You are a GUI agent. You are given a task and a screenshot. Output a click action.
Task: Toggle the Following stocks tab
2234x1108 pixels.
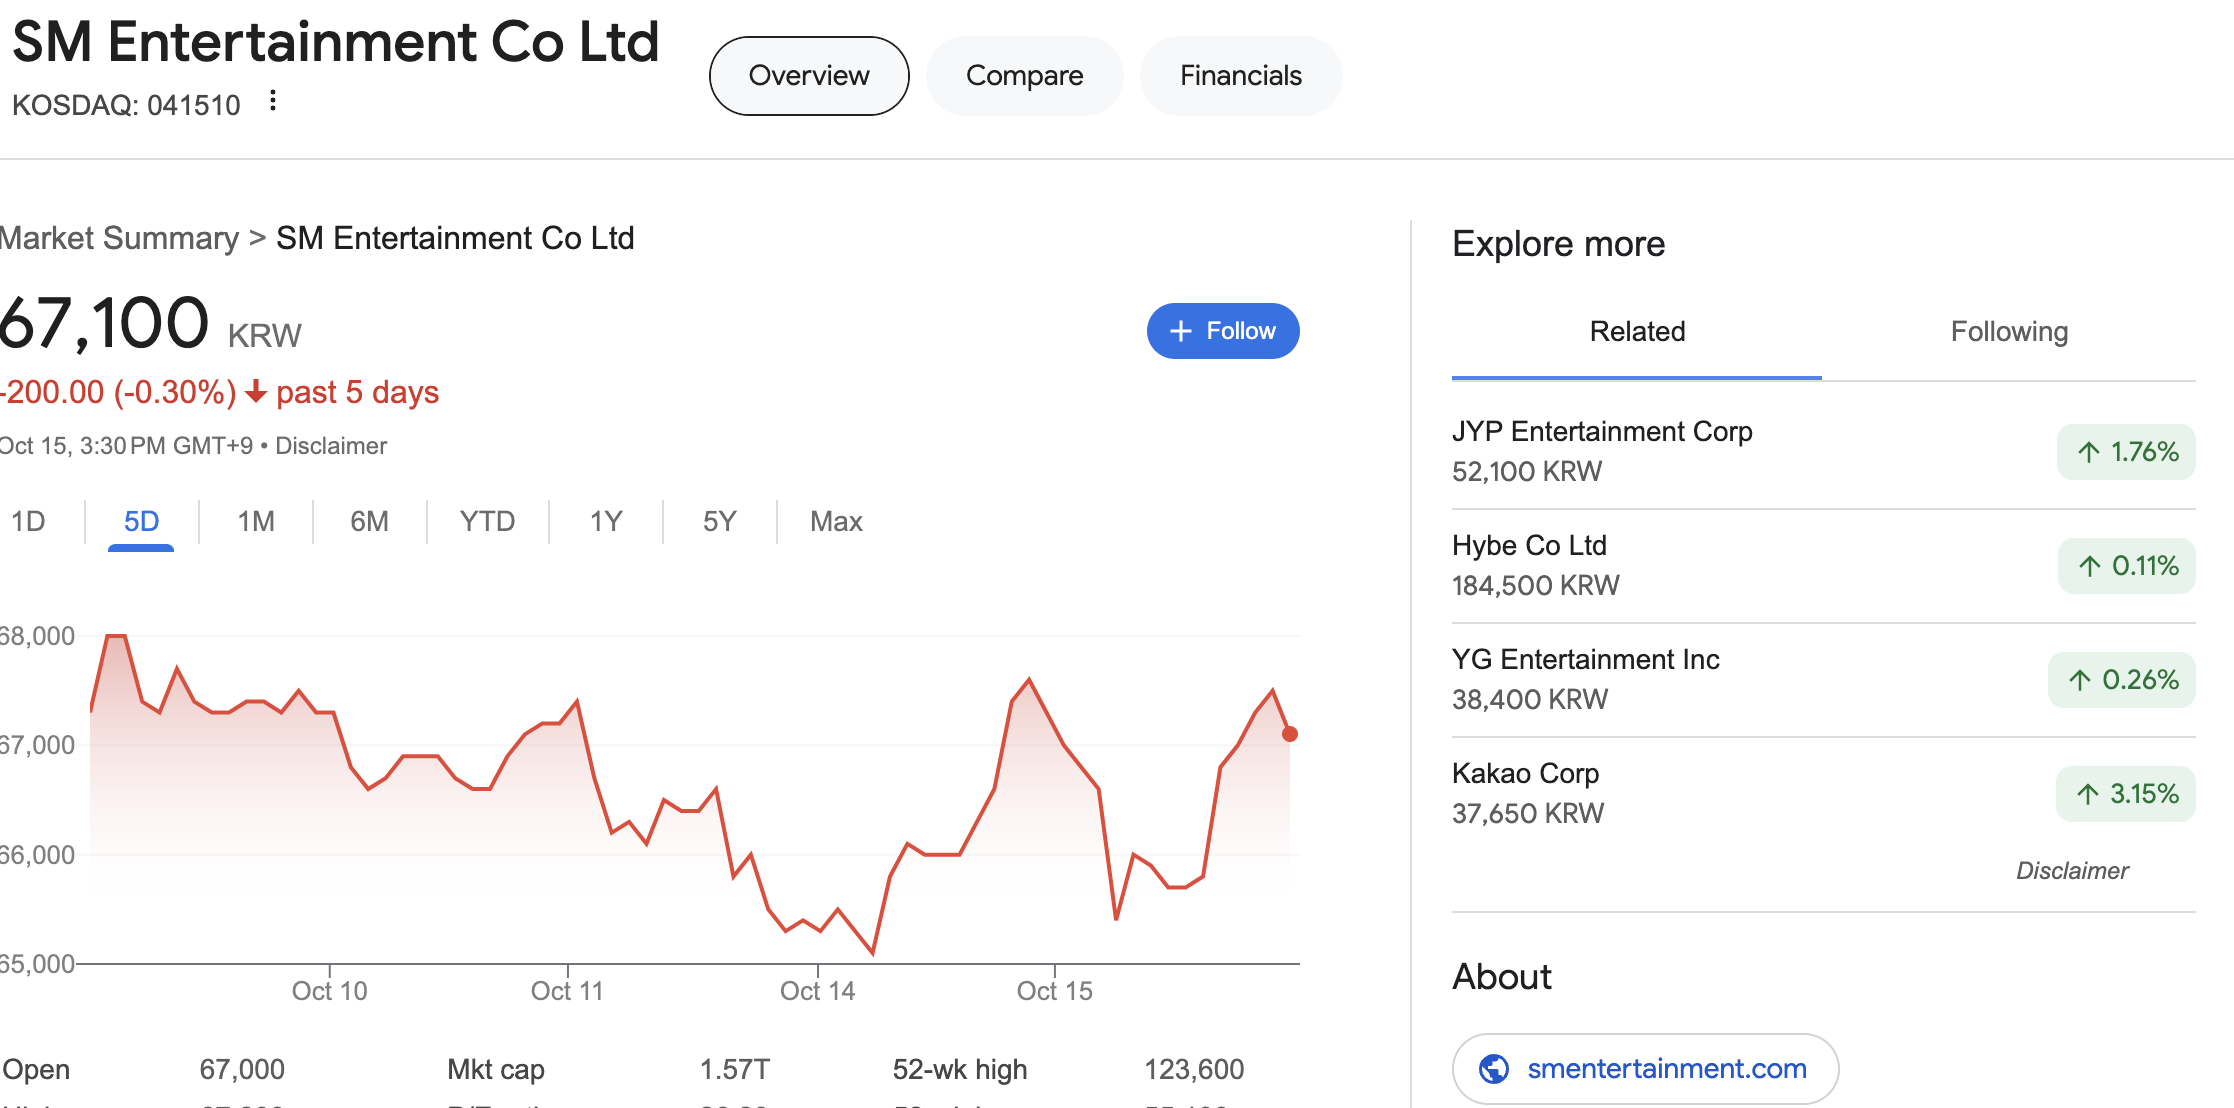(2010, 330)
